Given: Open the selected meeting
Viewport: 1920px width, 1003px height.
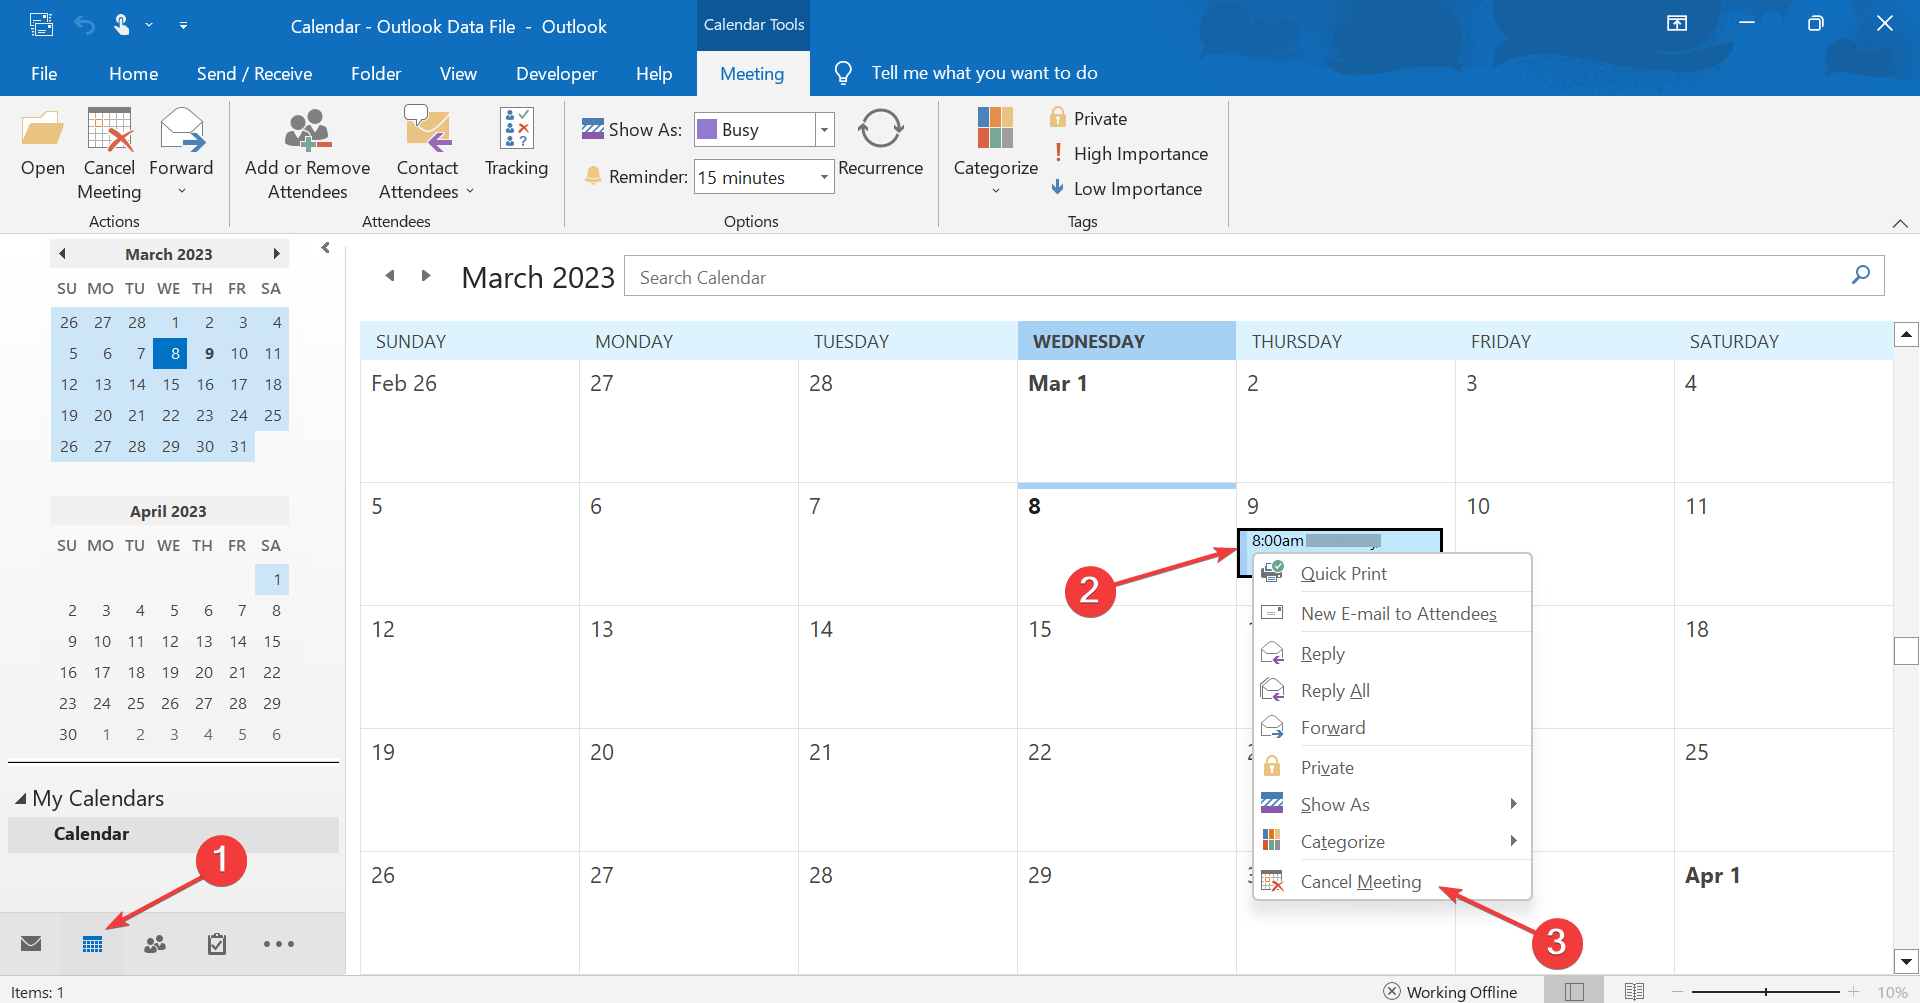Looking at the screenshot, I should tap(42, 152).
